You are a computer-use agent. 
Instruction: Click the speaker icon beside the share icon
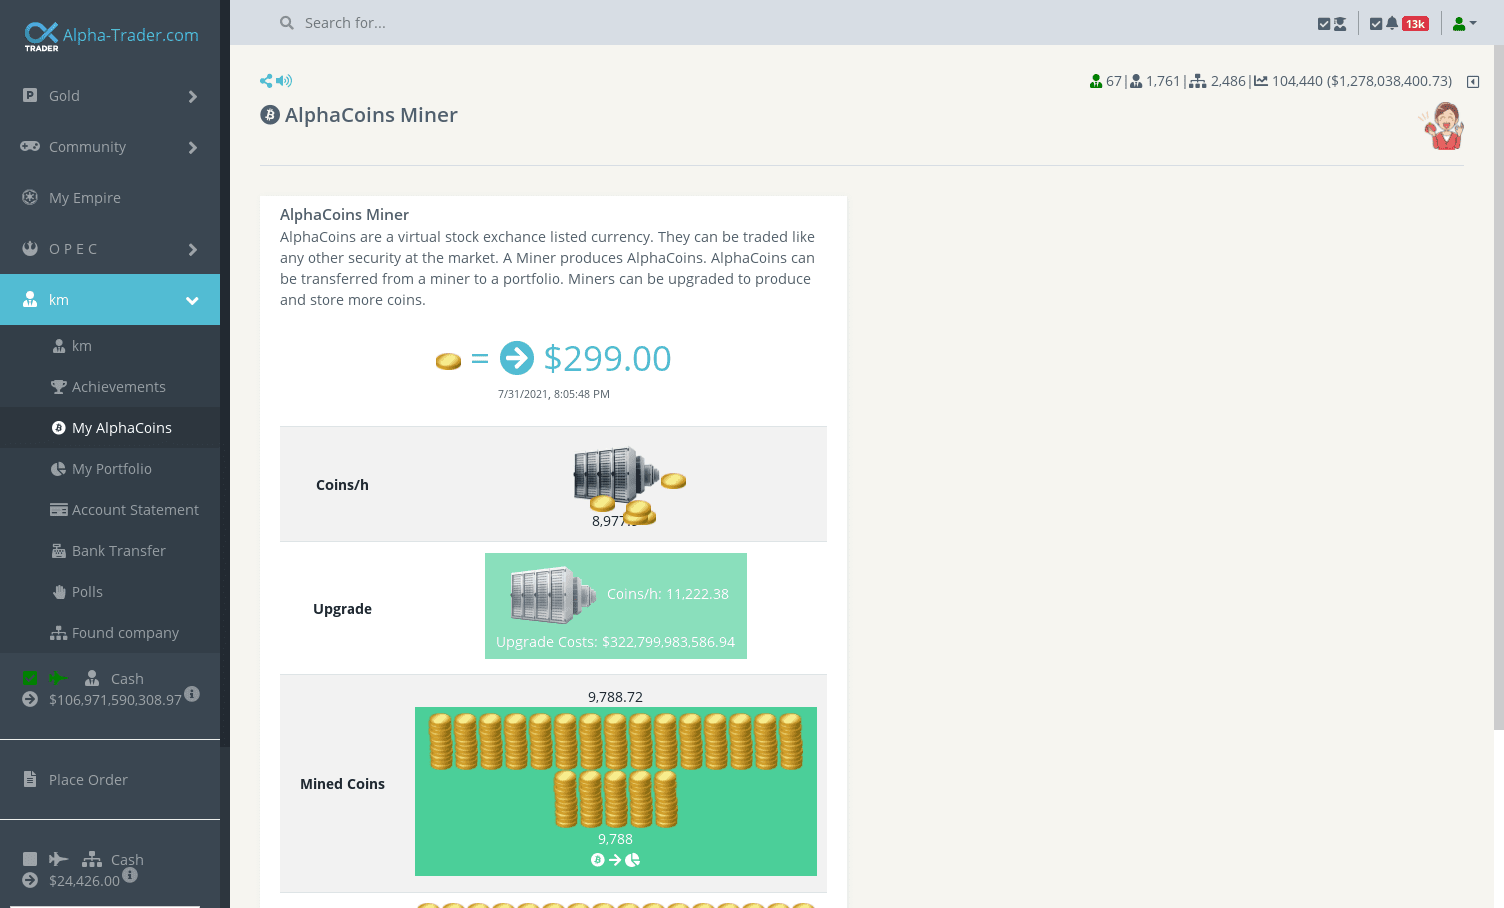(284, 81)
